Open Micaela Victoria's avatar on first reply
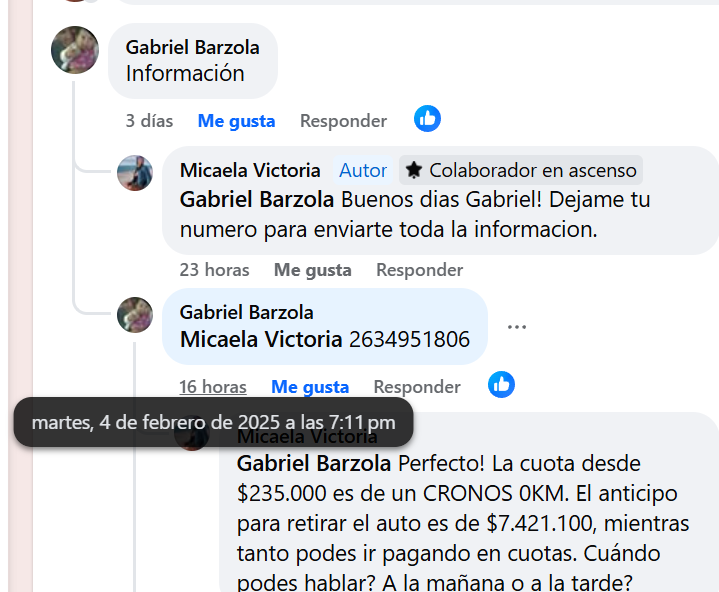719x592 pixels. click(x=135, y=173)
